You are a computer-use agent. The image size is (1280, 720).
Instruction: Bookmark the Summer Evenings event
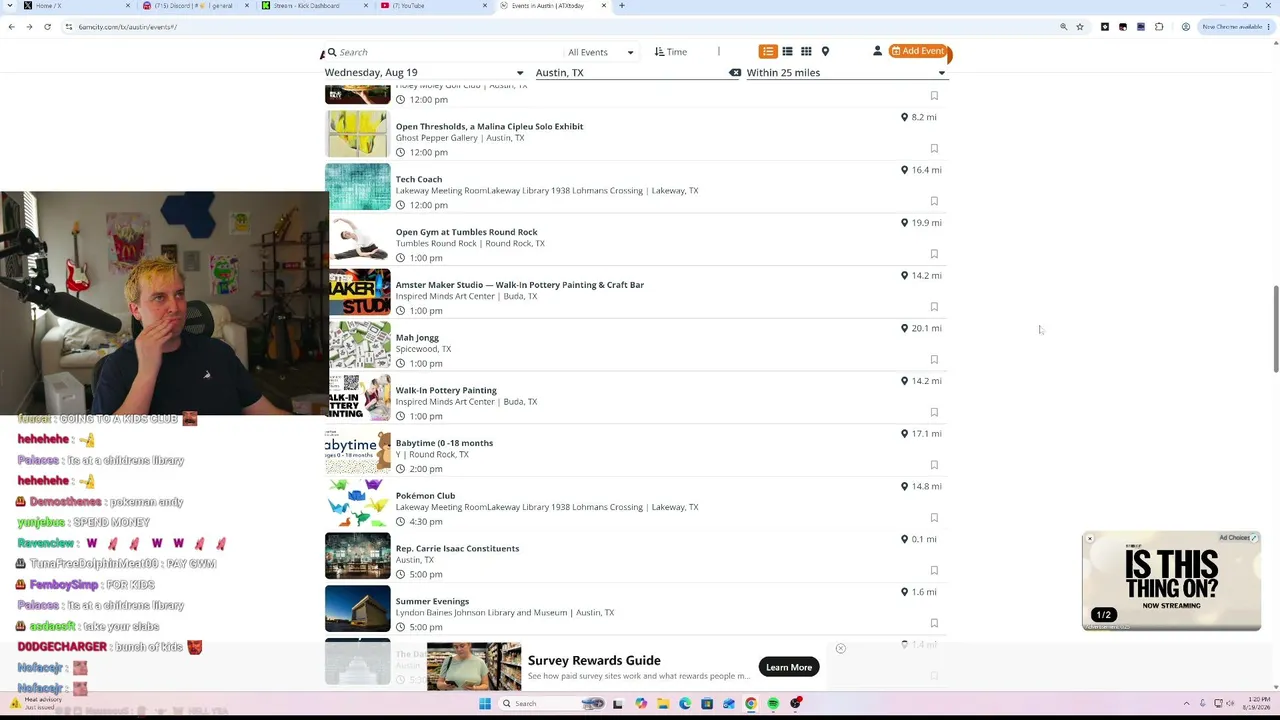click(x=934, y=623)
